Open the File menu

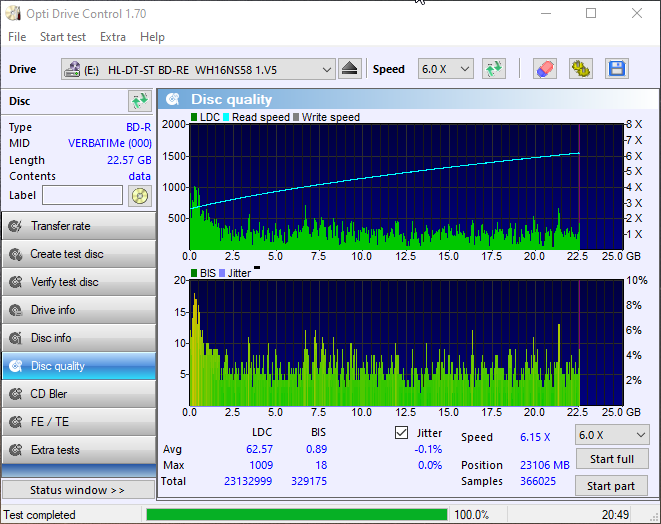tap(17, 37)
